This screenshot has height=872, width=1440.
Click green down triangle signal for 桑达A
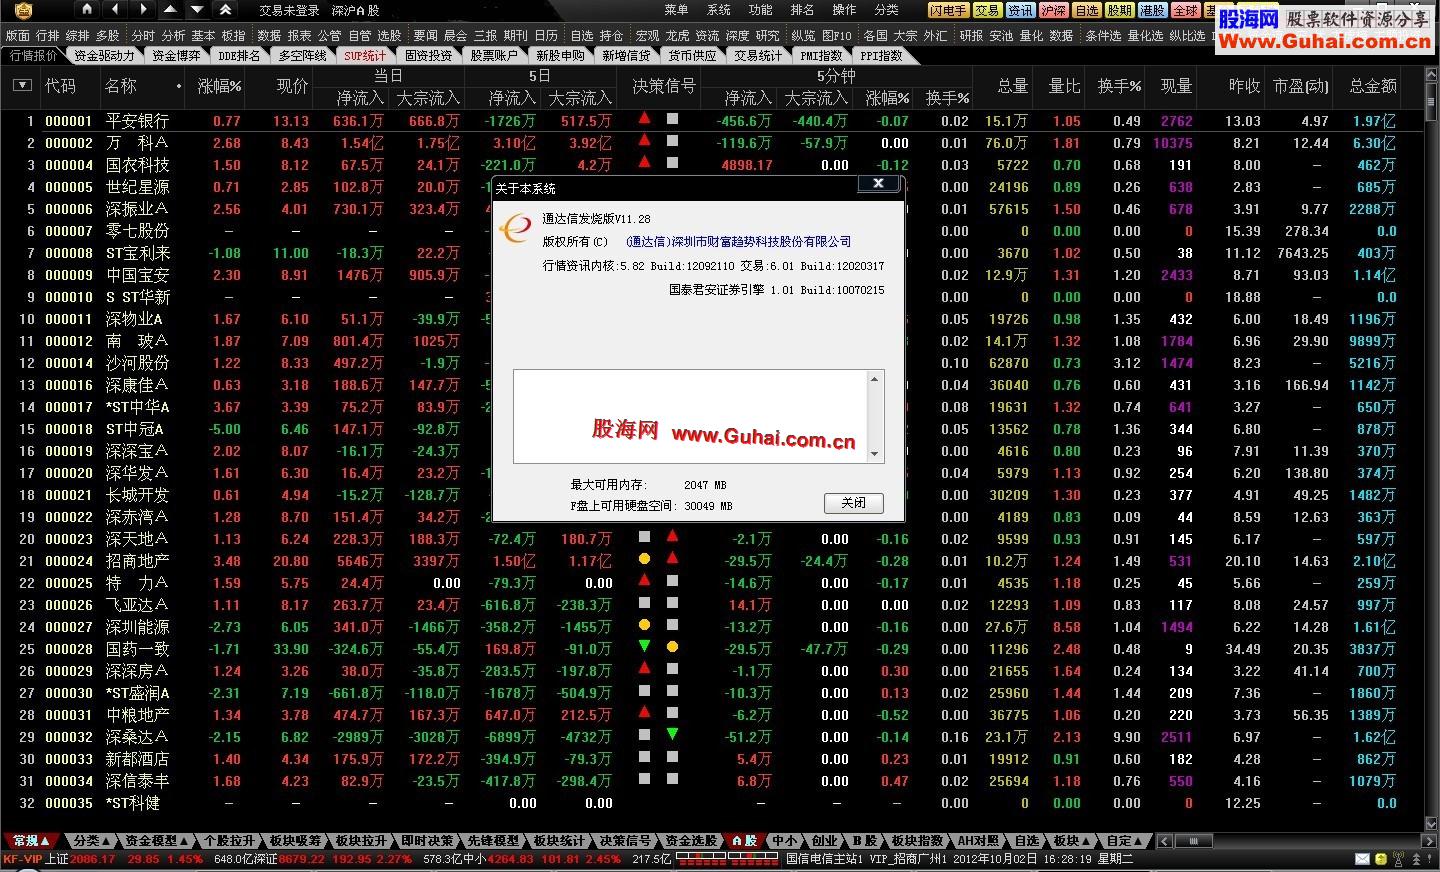coord(672,735)
